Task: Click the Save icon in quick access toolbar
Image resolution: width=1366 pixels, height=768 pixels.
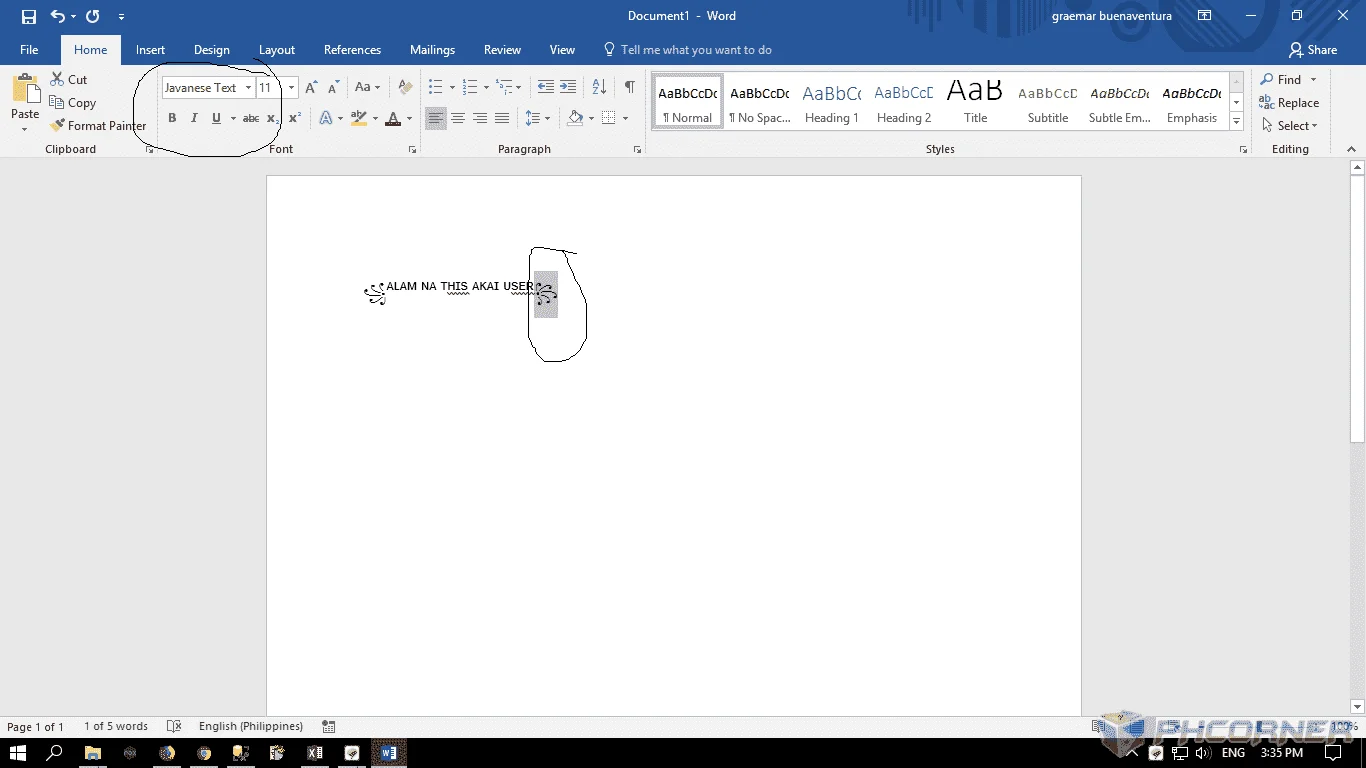Action: [x=29, y=16]
